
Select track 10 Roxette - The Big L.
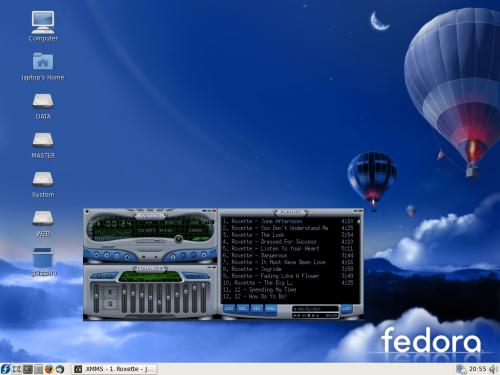(288, 283)
